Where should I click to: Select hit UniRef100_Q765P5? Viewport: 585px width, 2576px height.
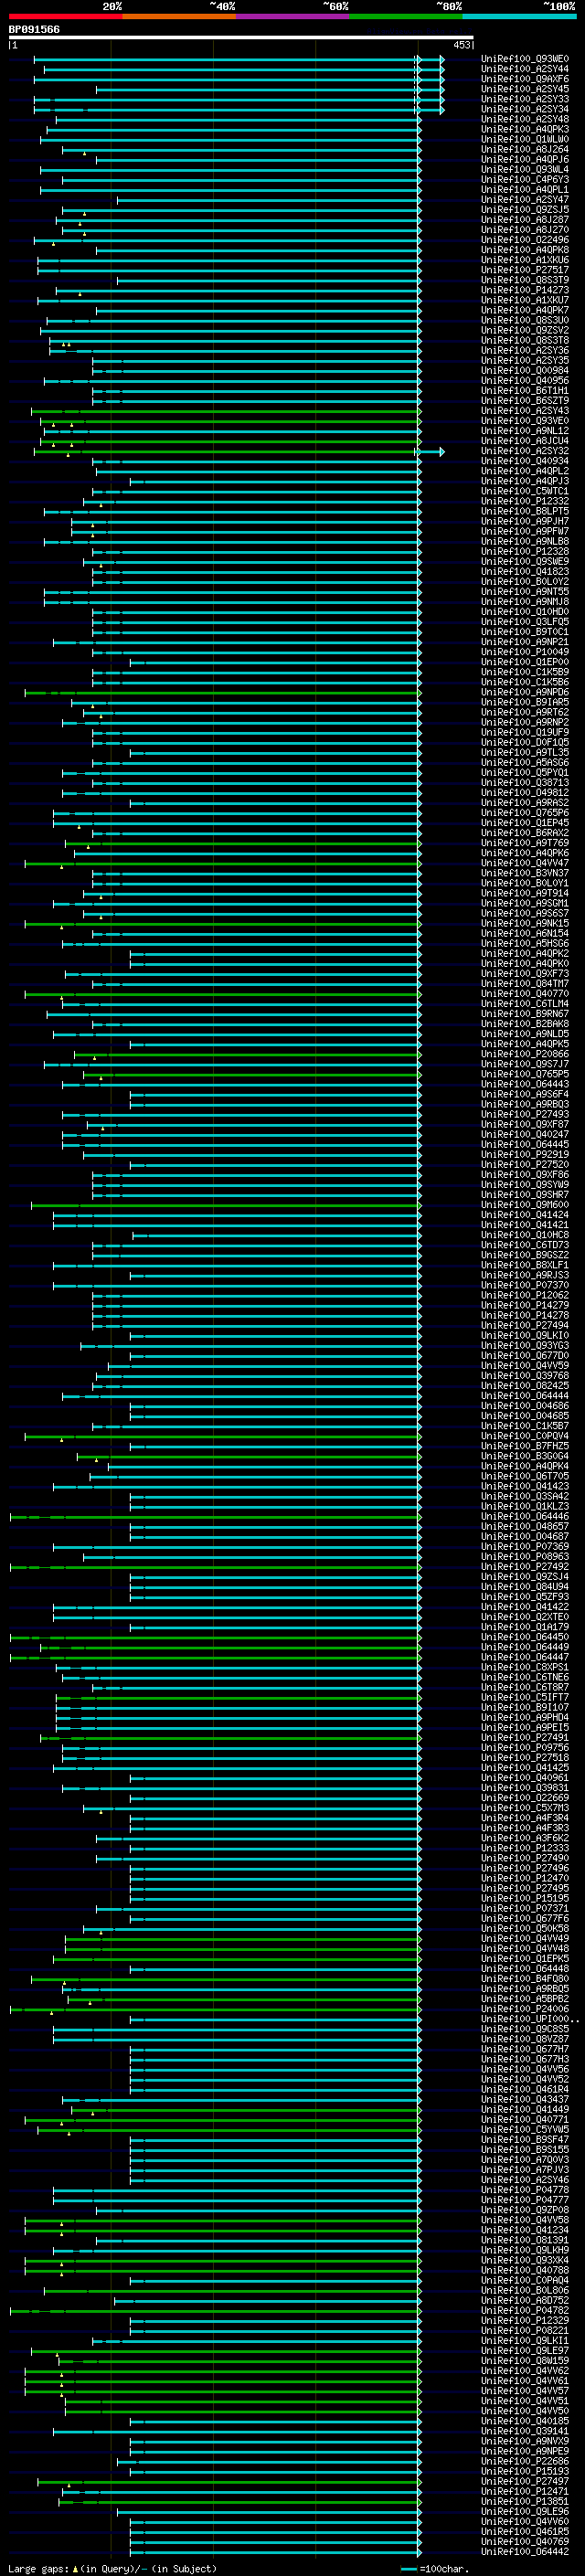[524, 1074]
